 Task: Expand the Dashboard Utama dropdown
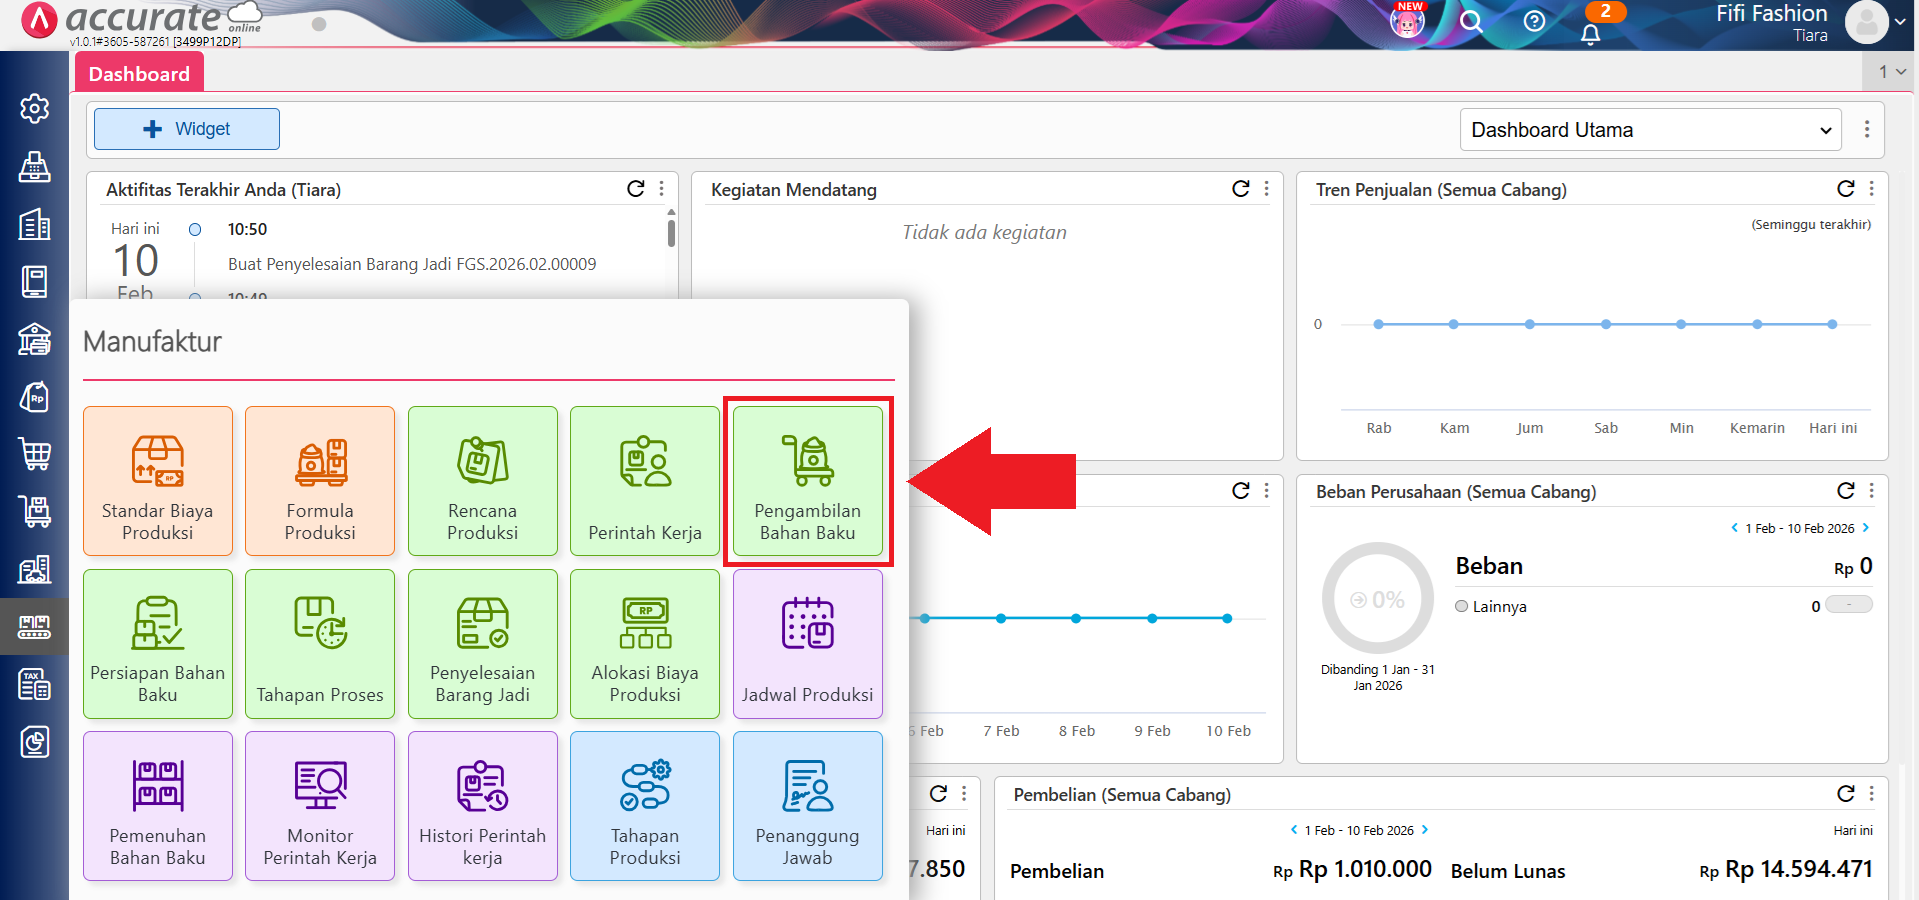point(1650,130)
